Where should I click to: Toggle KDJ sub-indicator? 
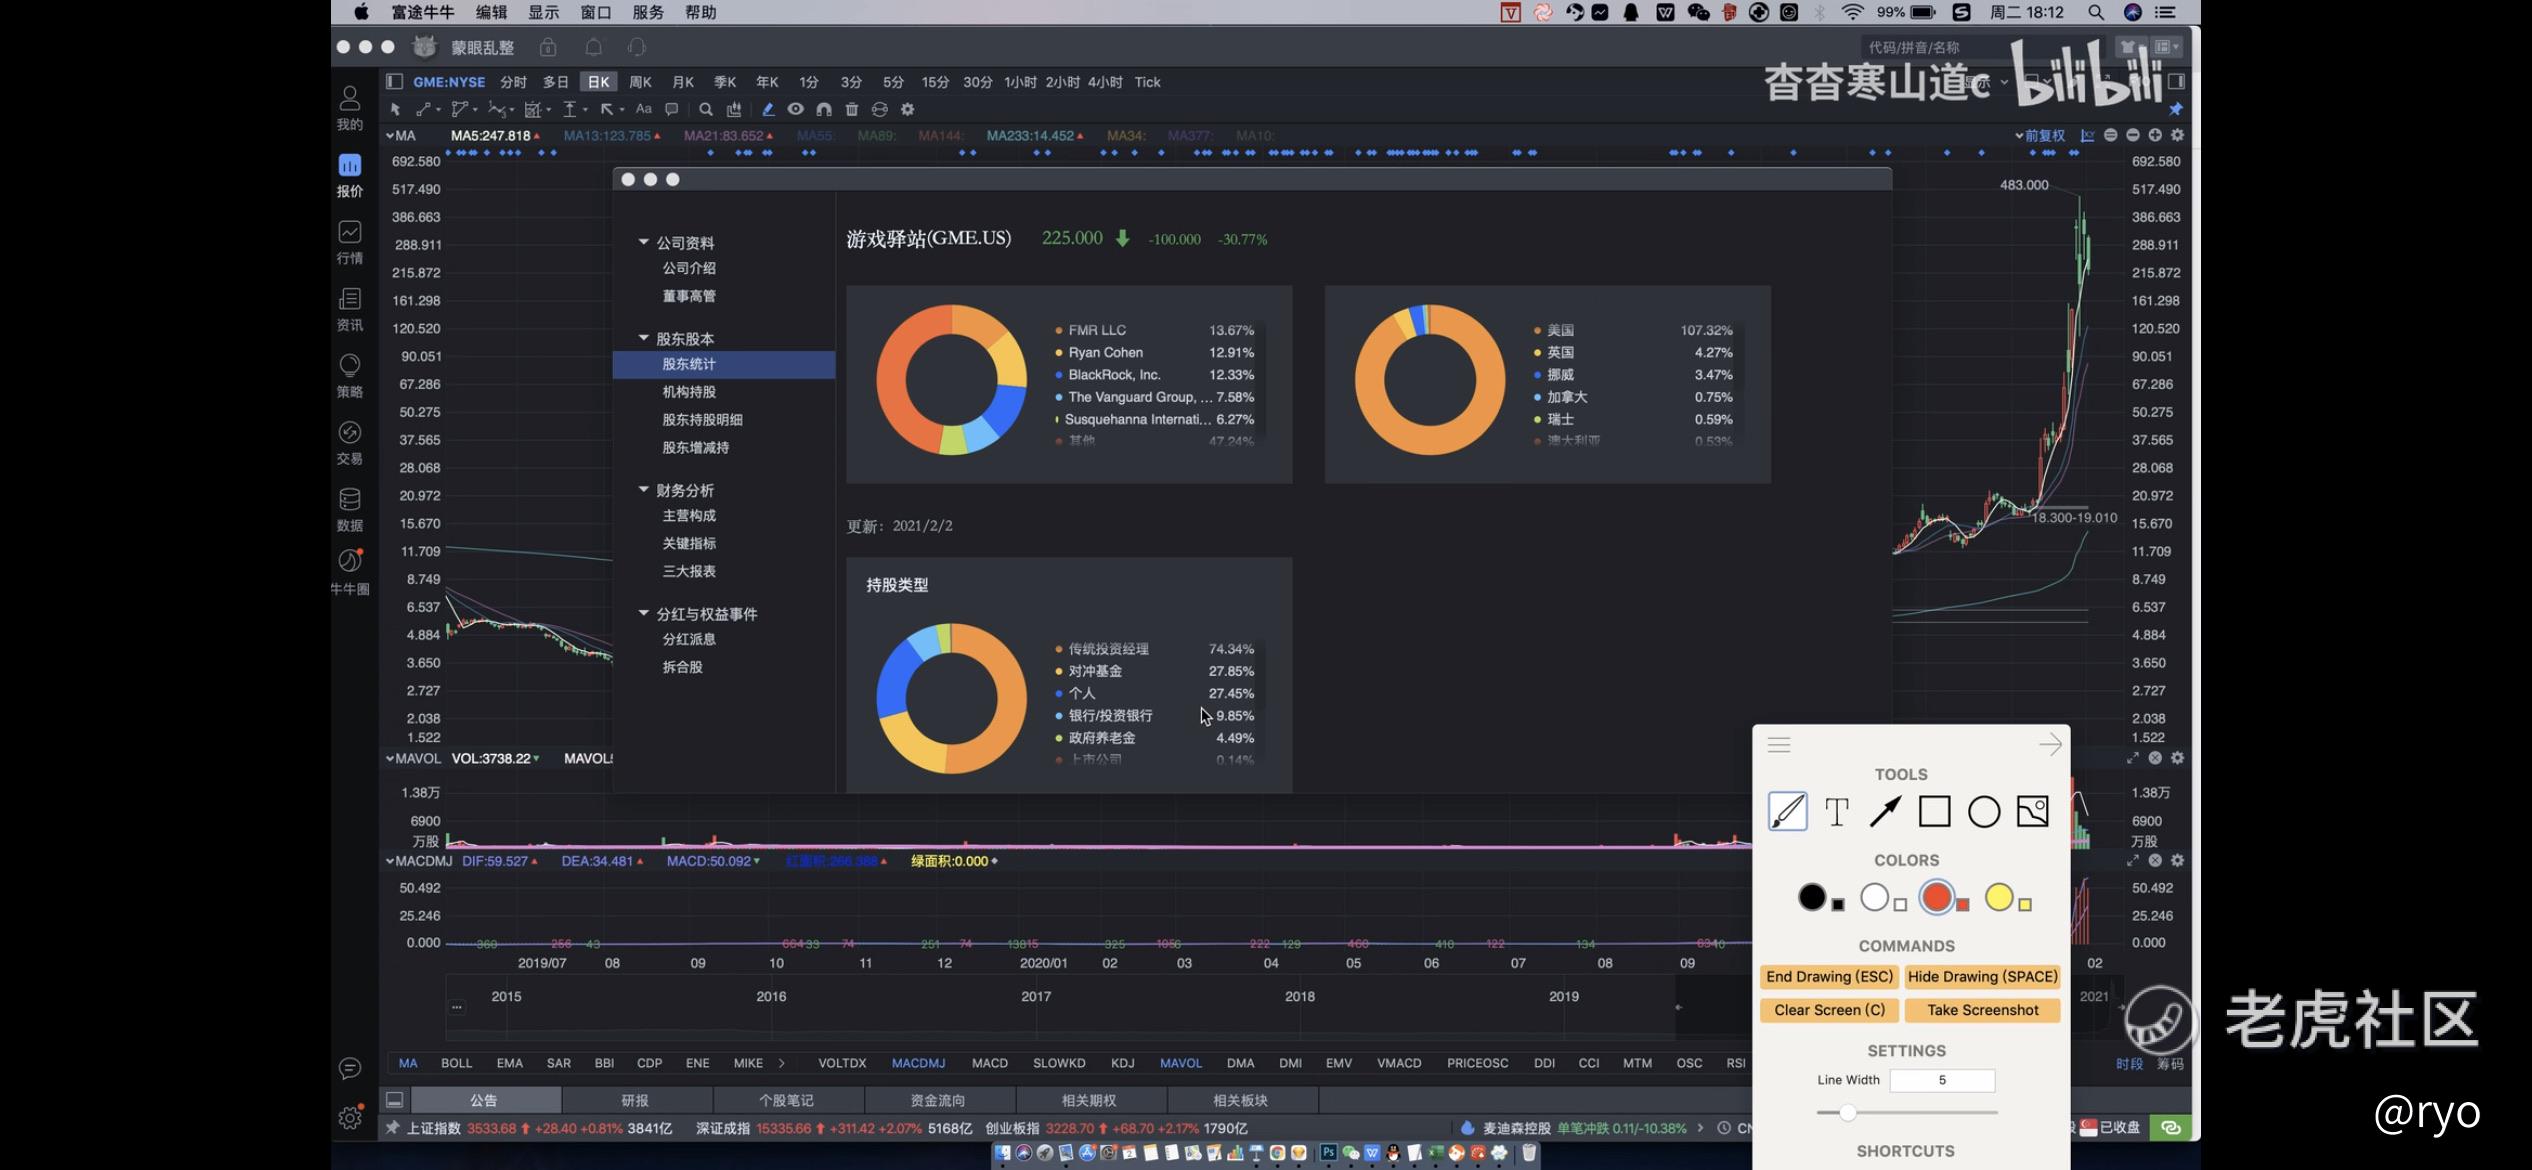(x=1122, y=1063)
